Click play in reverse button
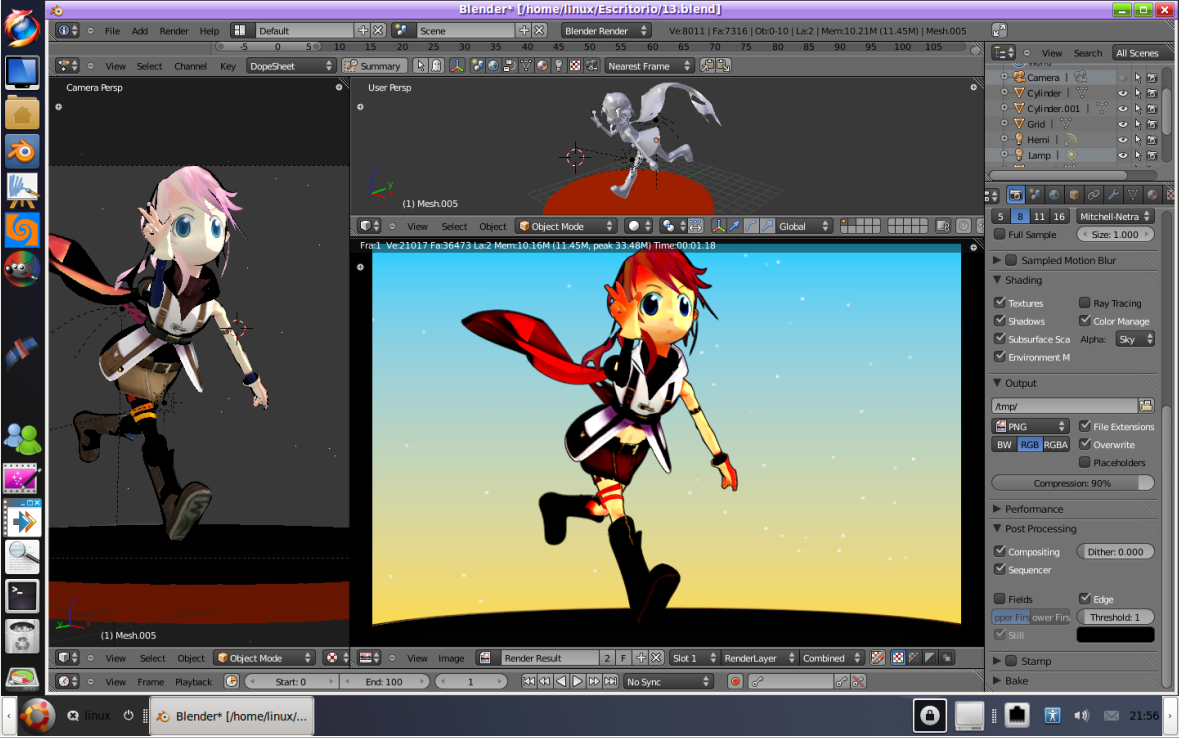 [561, 681]
